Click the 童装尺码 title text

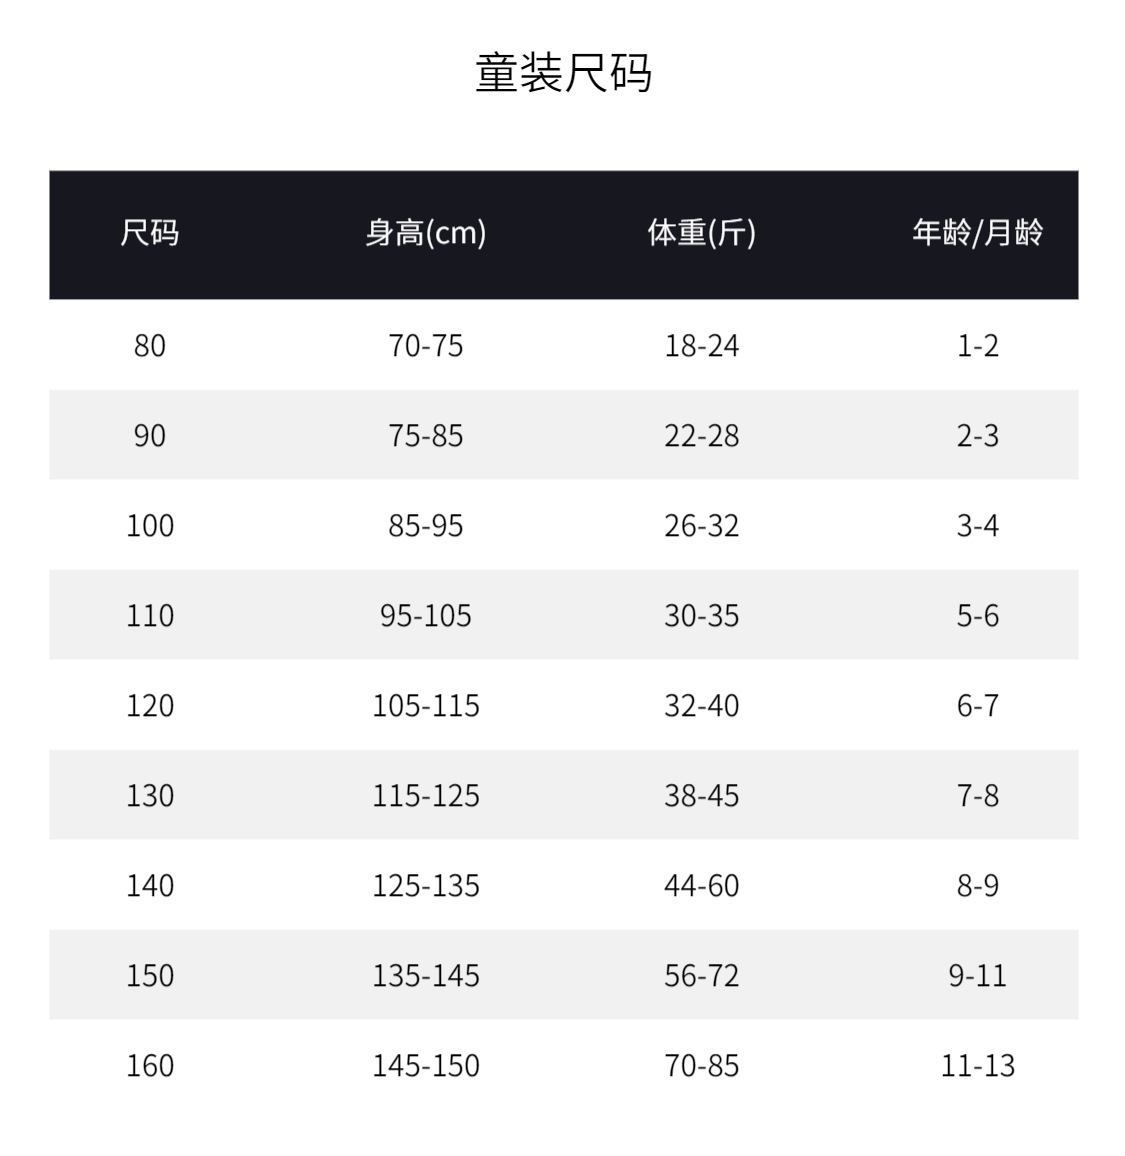(563, 73)
